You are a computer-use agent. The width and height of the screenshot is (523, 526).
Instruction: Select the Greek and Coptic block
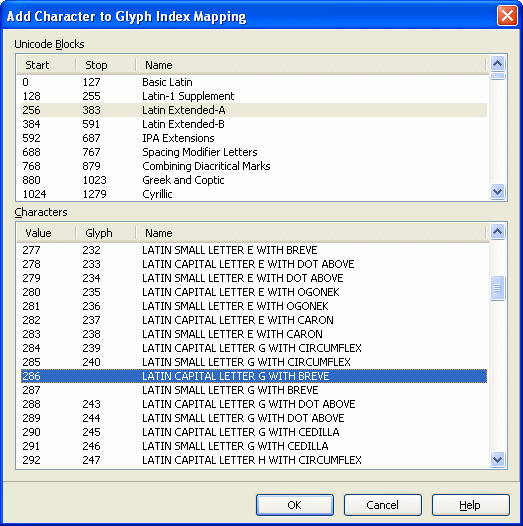coord(254,180)
